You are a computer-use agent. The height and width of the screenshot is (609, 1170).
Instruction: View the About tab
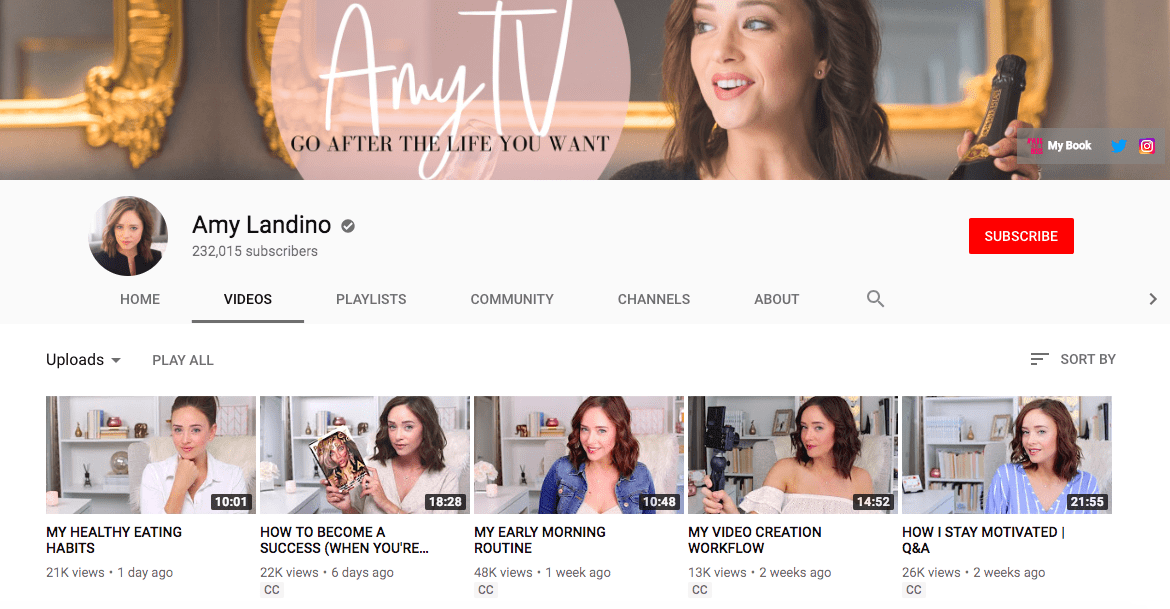tap(777, 299)
